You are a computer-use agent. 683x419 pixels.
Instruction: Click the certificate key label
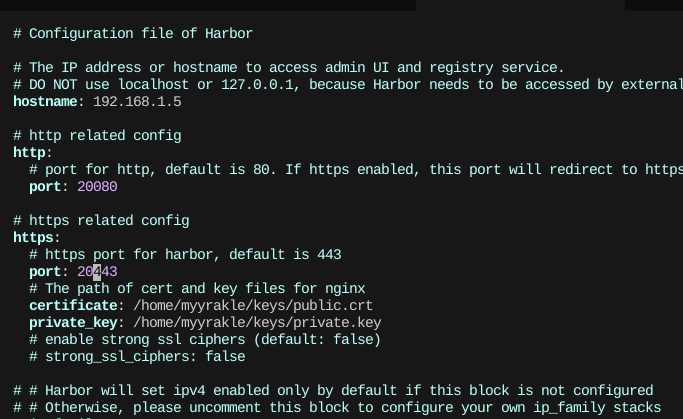pyautogui.click(x=72, y=306)
